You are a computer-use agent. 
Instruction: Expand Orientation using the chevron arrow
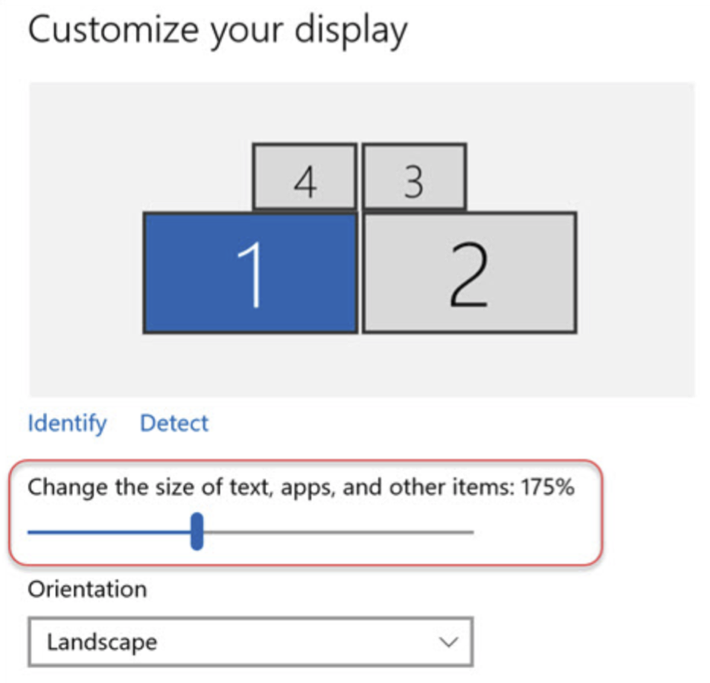[x=449, y=641]
